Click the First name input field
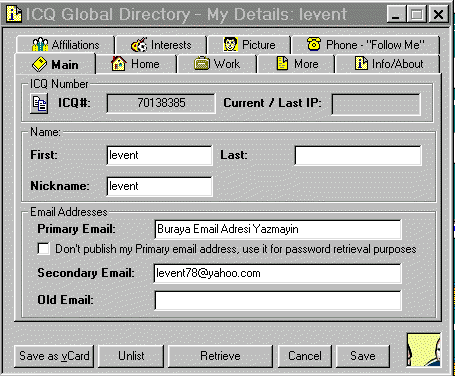The width and height of the screenshot is (455, 376). click(x=159, y=155)
